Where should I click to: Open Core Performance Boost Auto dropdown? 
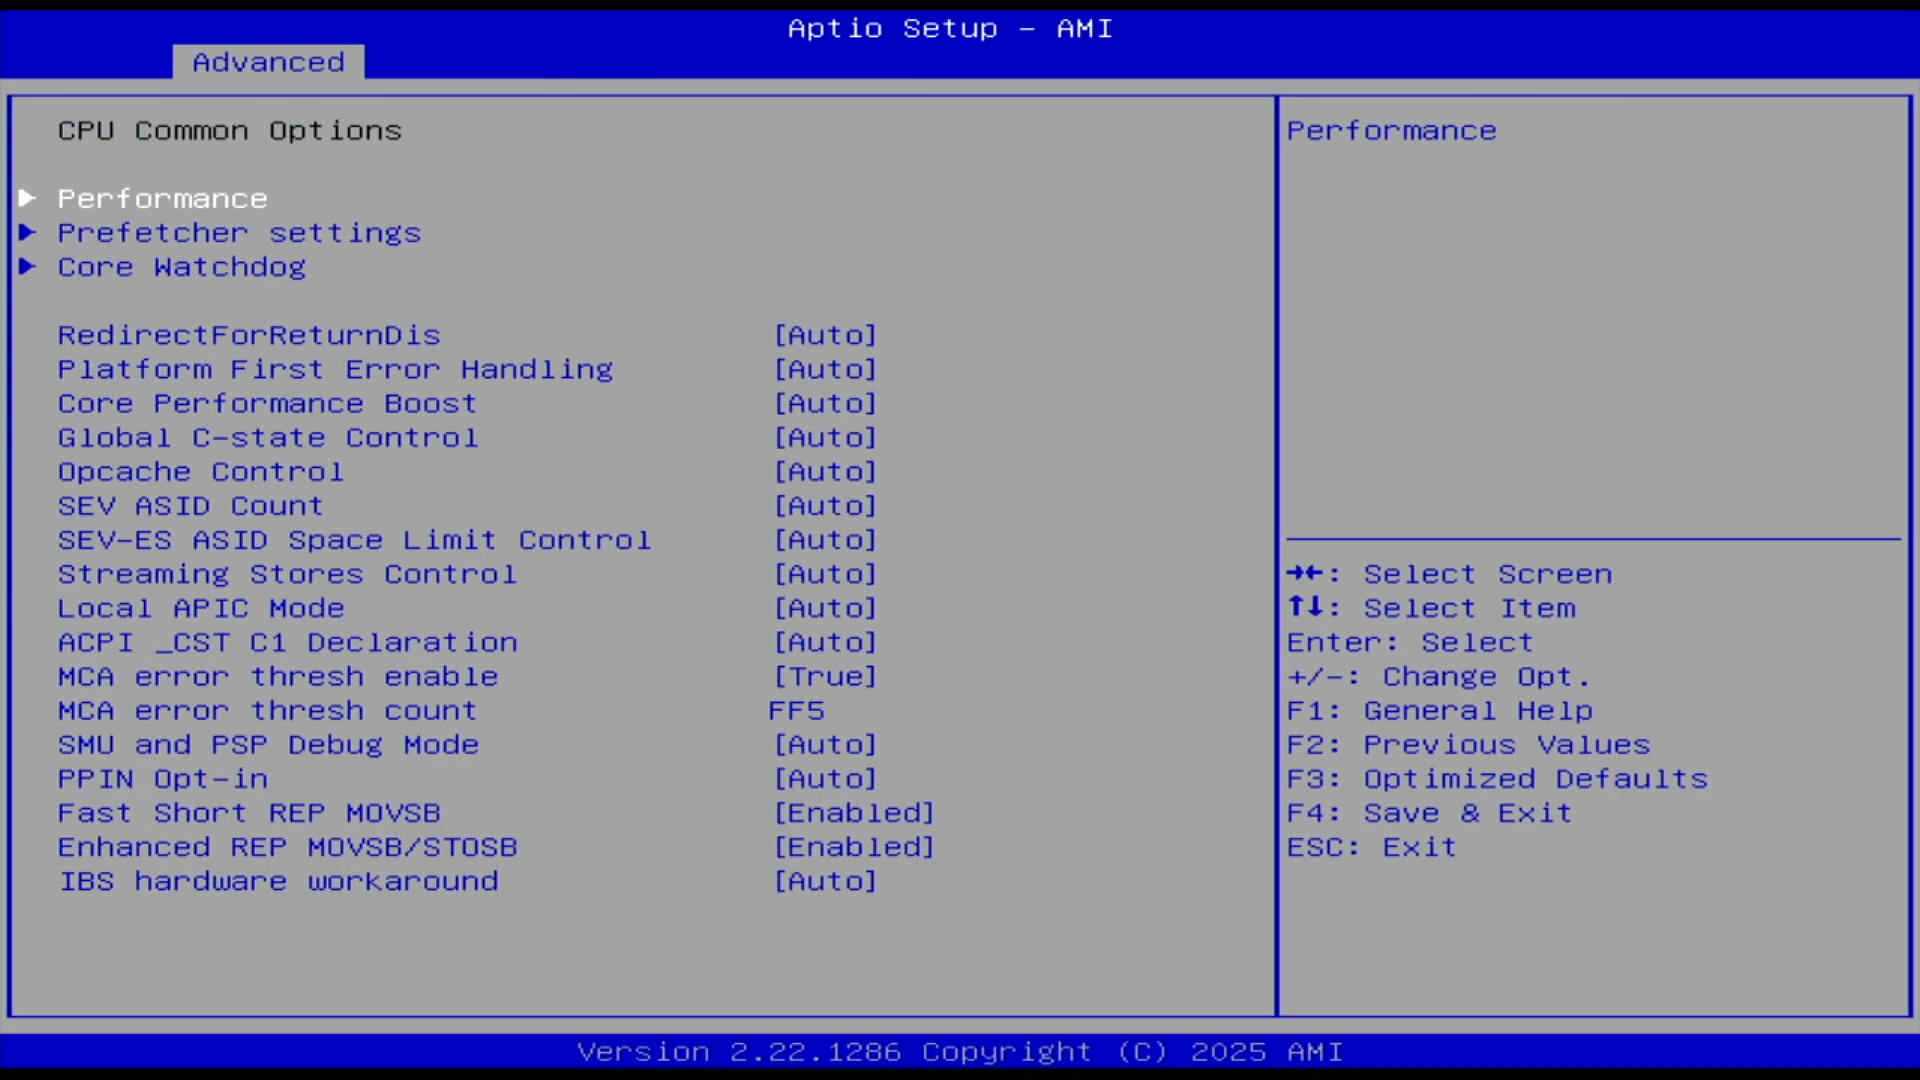pyautogui.click(x=825, y=404)
